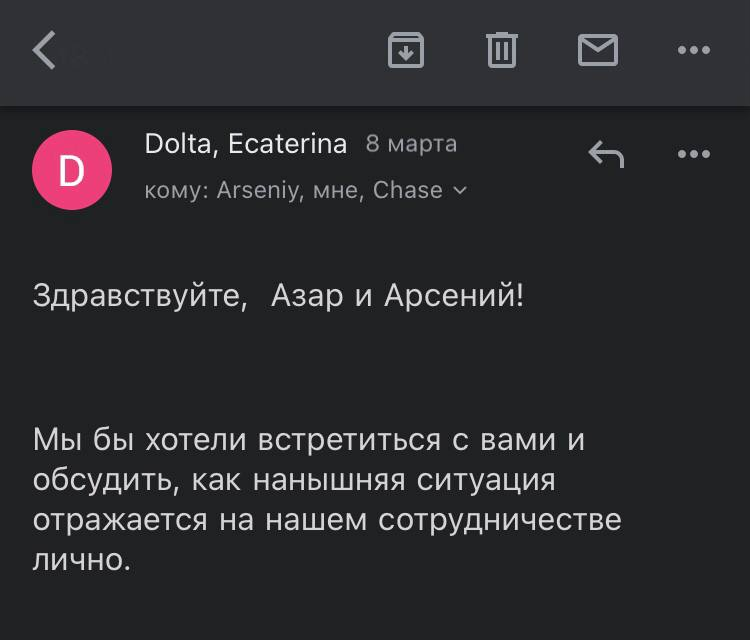Go back using the left chevron

click(44, 49)
